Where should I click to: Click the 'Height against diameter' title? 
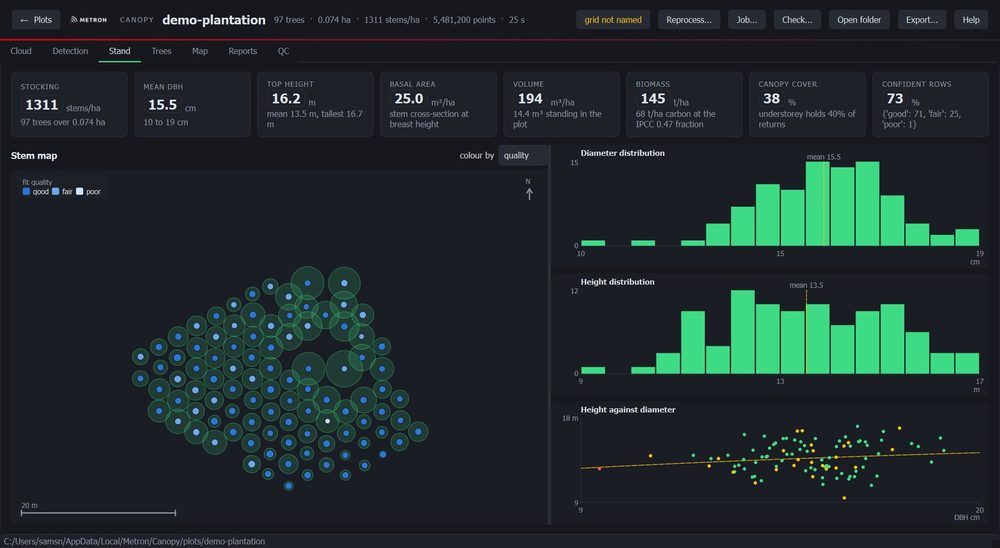pyautogui.click(x=628, y=410)
